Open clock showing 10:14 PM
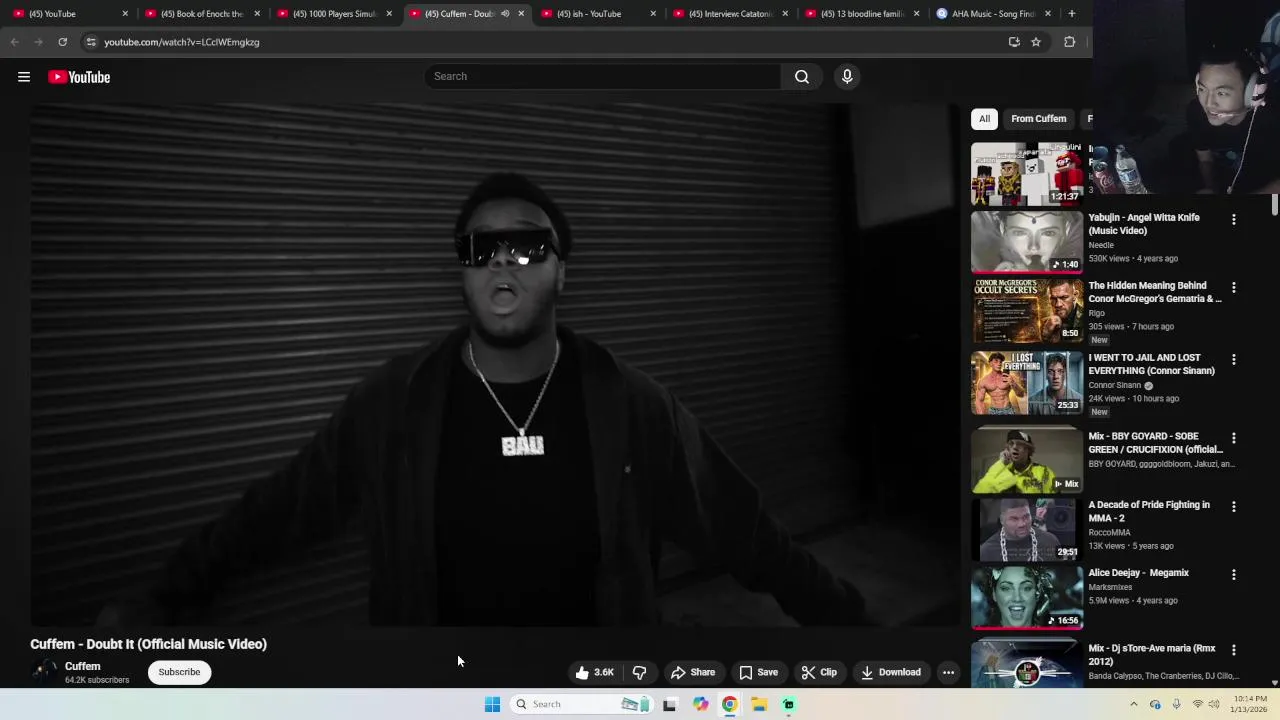This screenshot has width=1280, height=720. coord(1250,704)
